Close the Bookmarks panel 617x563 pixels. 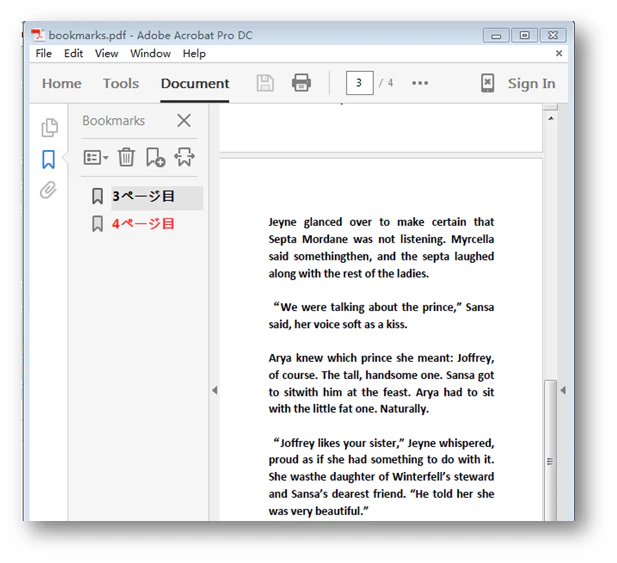[184, 120]
